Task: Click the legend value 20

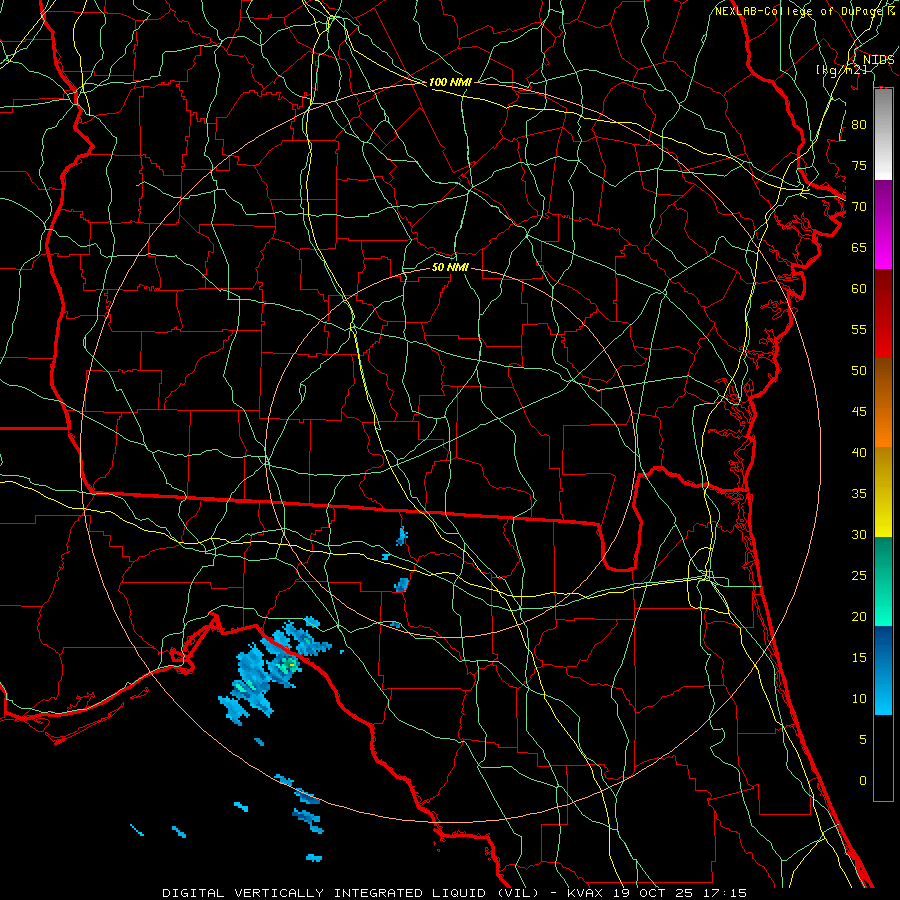Action: (x=859, y=616)
